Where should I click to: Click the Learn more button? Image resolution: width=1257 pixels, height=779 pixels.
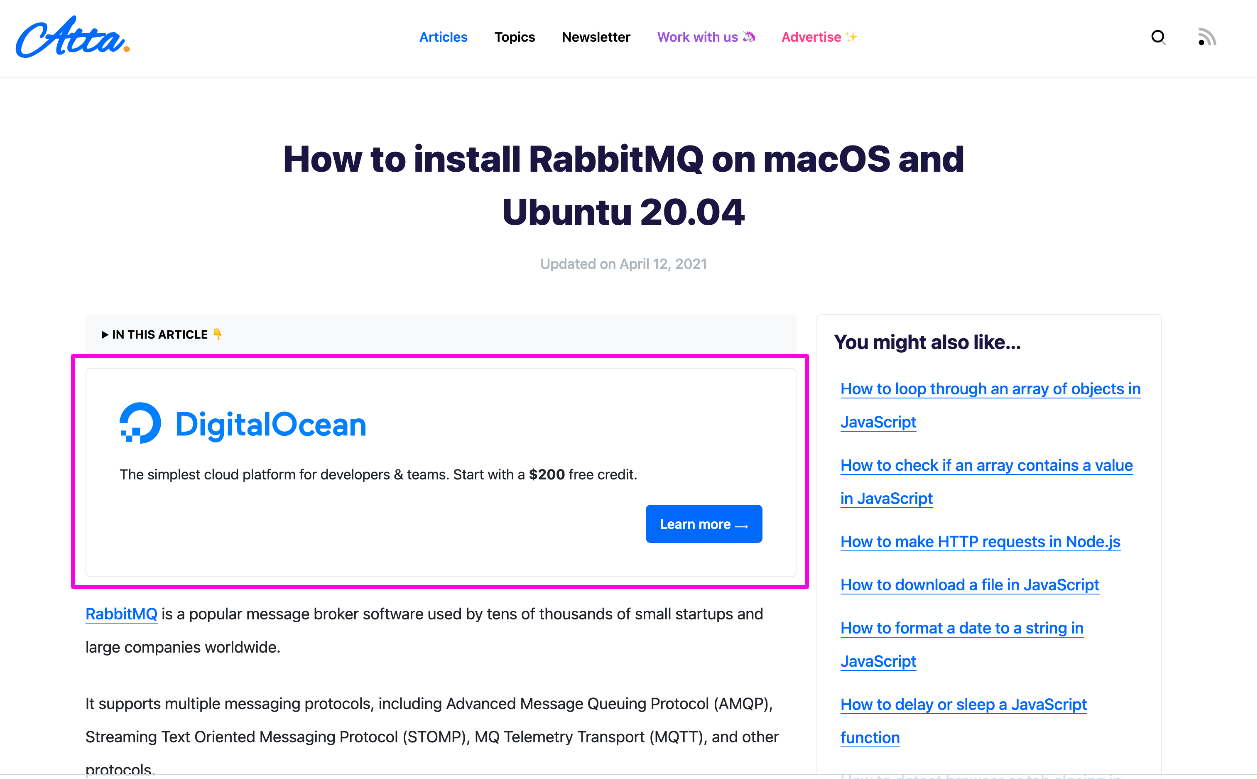click(x=704, y=524)
